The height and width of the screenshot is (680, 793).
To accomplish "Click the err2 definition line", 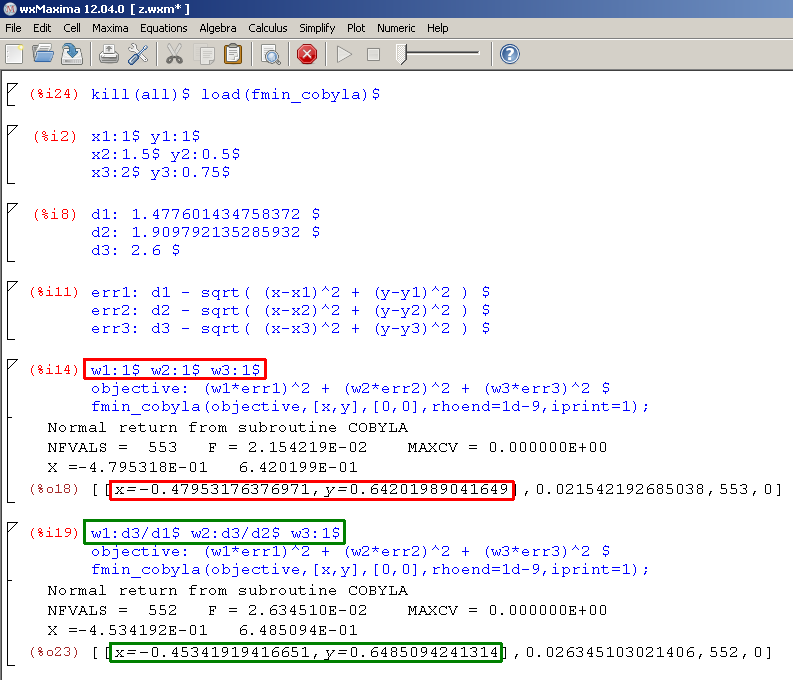I will tap(290, 310).
